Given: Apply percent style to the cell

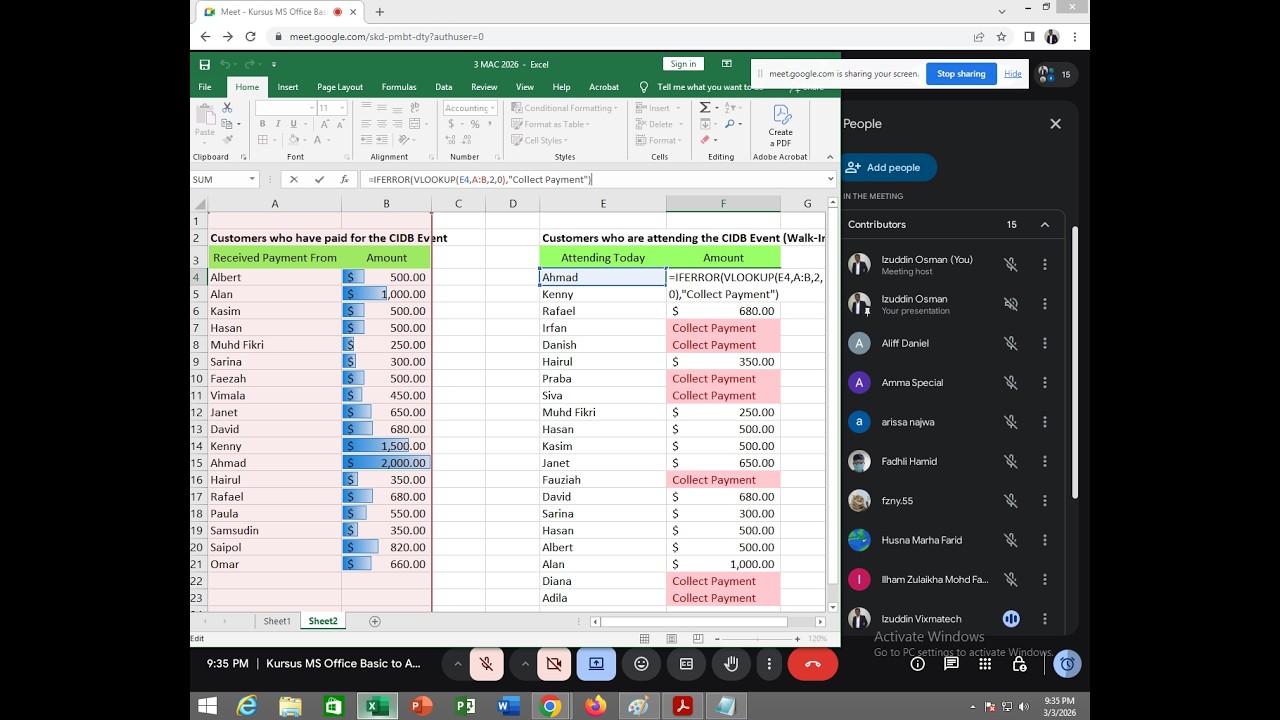Looking at the screenshot, I should click(x=474, y=124).
